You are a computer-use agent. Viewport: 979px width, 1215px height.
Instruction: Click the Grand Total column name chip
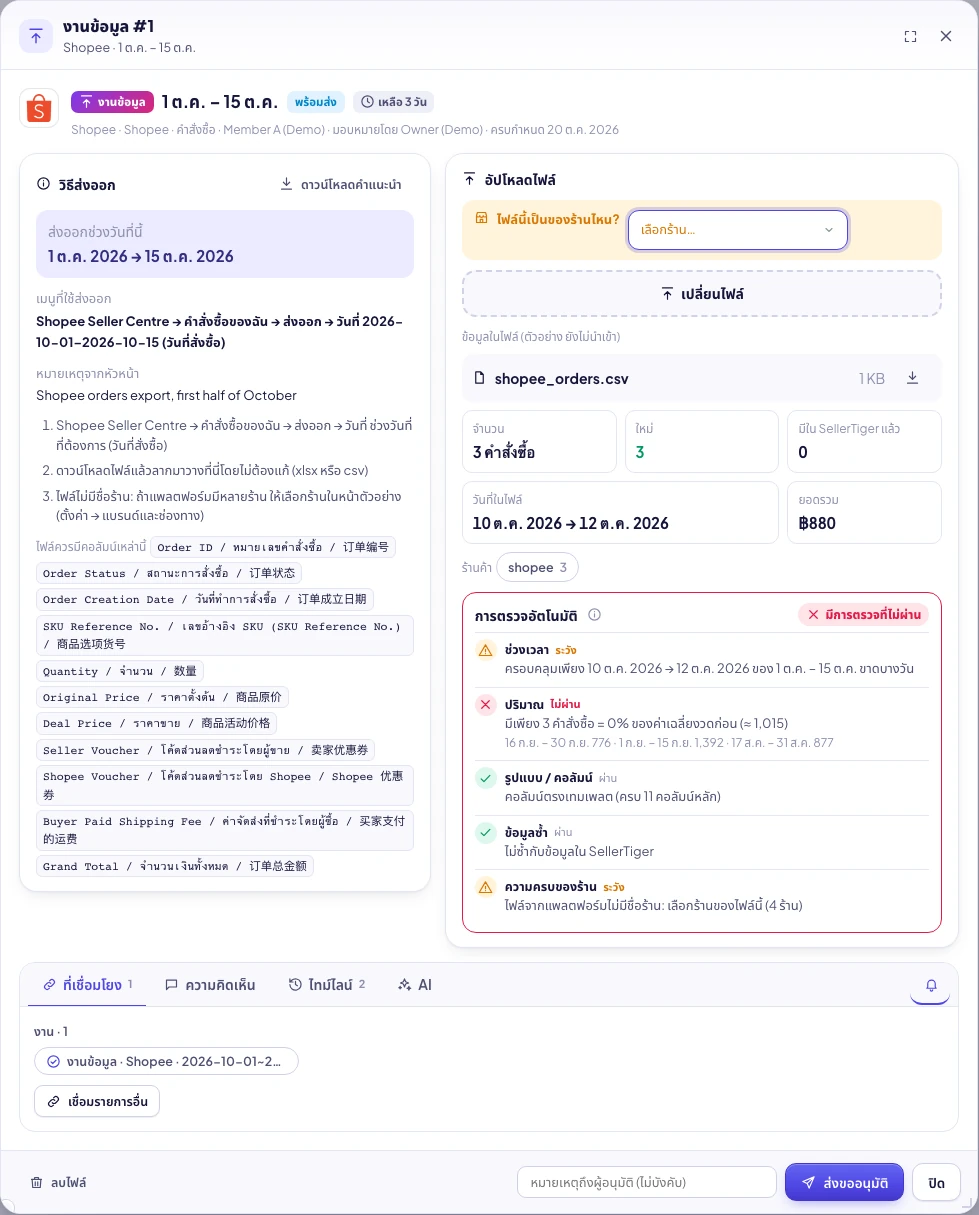175,866
